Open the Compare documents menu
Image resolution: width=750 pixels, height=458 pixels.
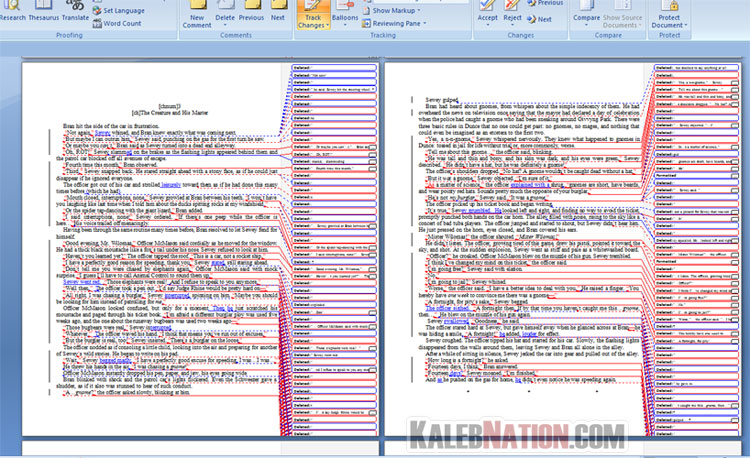[586, 14]
